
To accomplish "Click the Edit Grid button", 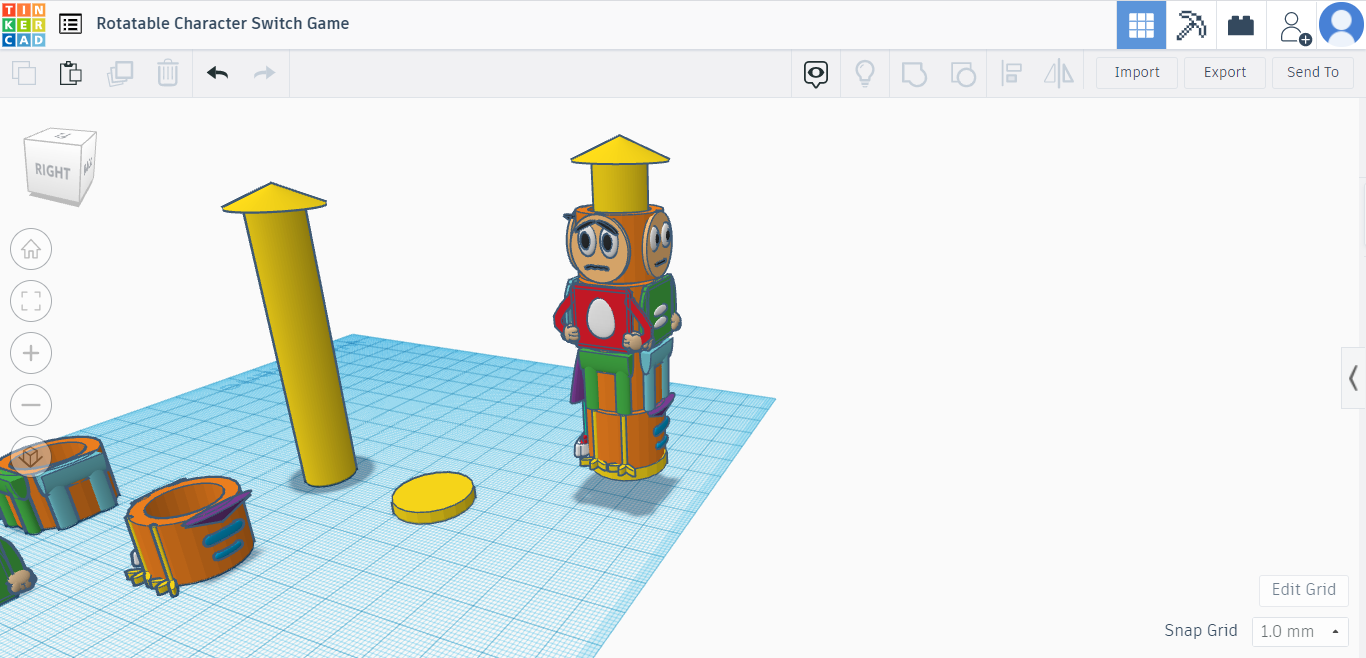I will tap(1304, 589).
